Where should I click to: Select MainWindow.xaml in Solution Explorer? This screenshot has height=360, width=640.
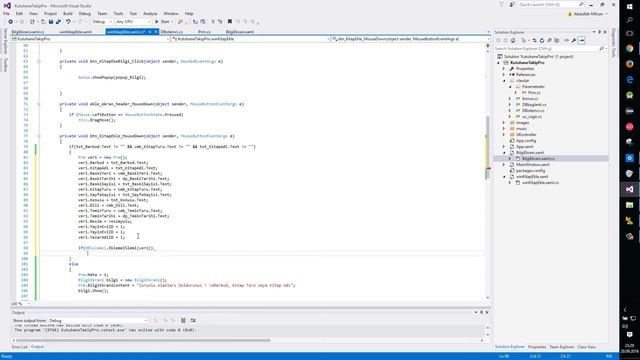(x=532, y=164)
